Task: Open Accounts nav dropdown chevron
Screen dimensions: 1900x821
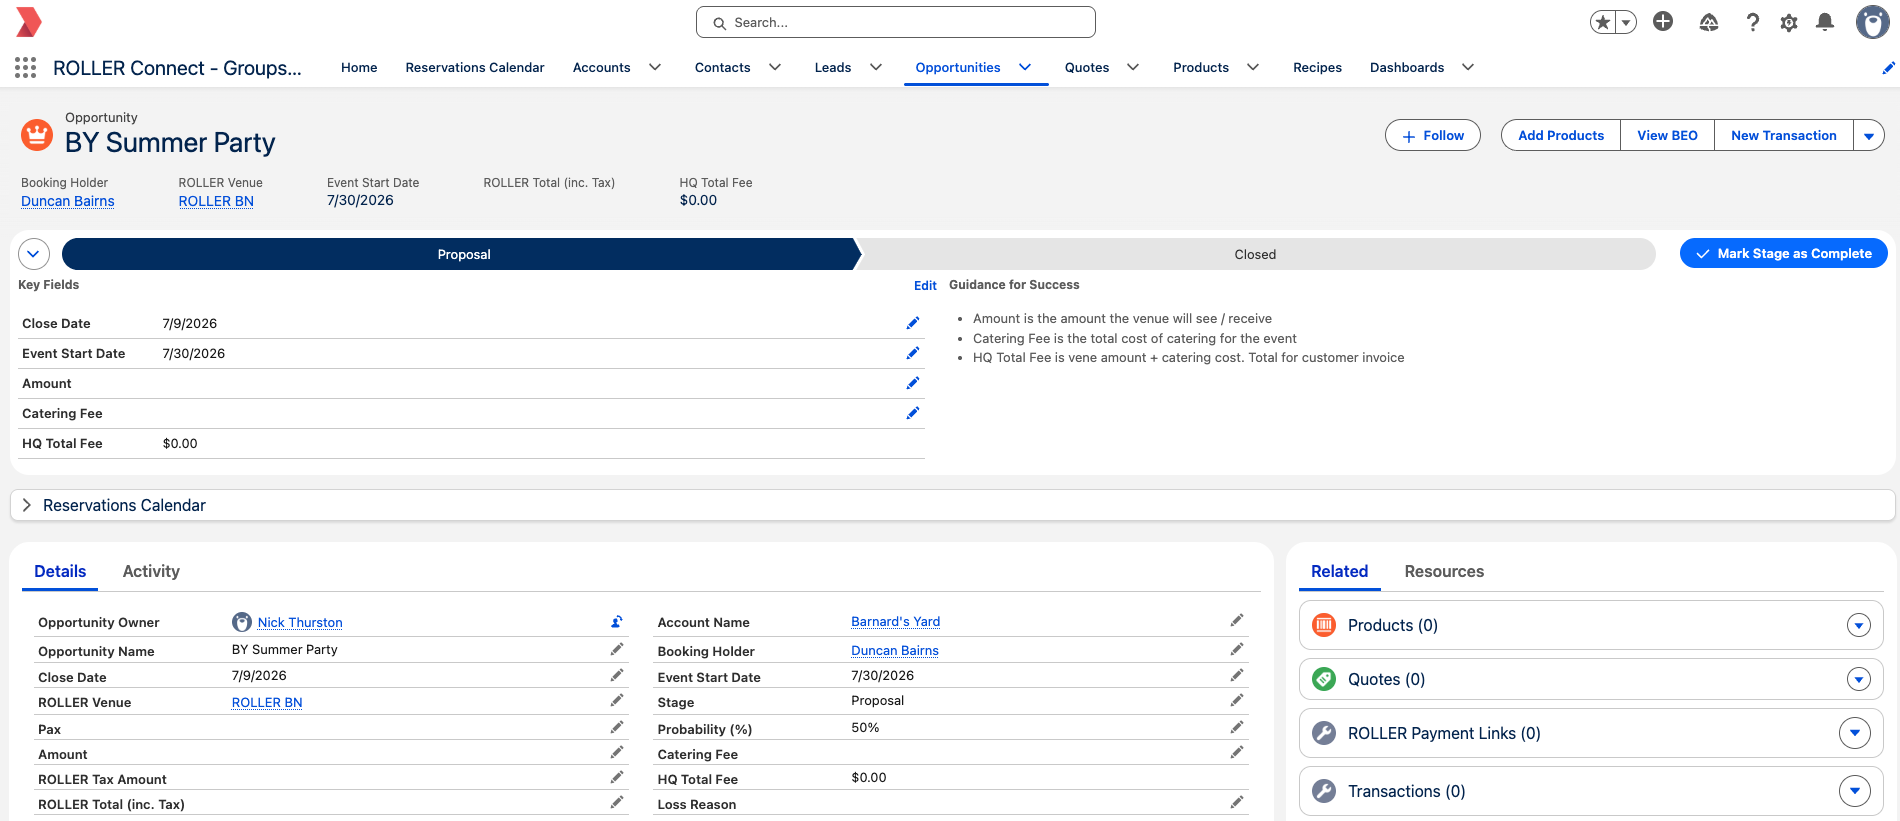Action: coord(655,68)
